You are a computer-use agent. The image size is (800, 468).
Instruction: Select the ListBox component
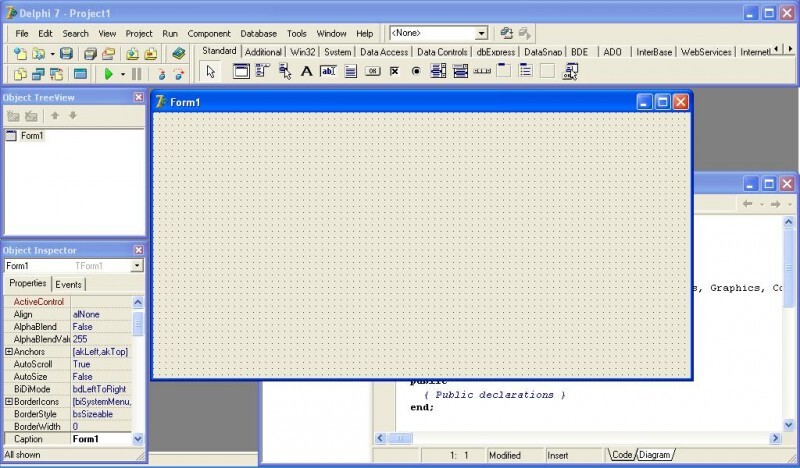[x=438, y=71]
